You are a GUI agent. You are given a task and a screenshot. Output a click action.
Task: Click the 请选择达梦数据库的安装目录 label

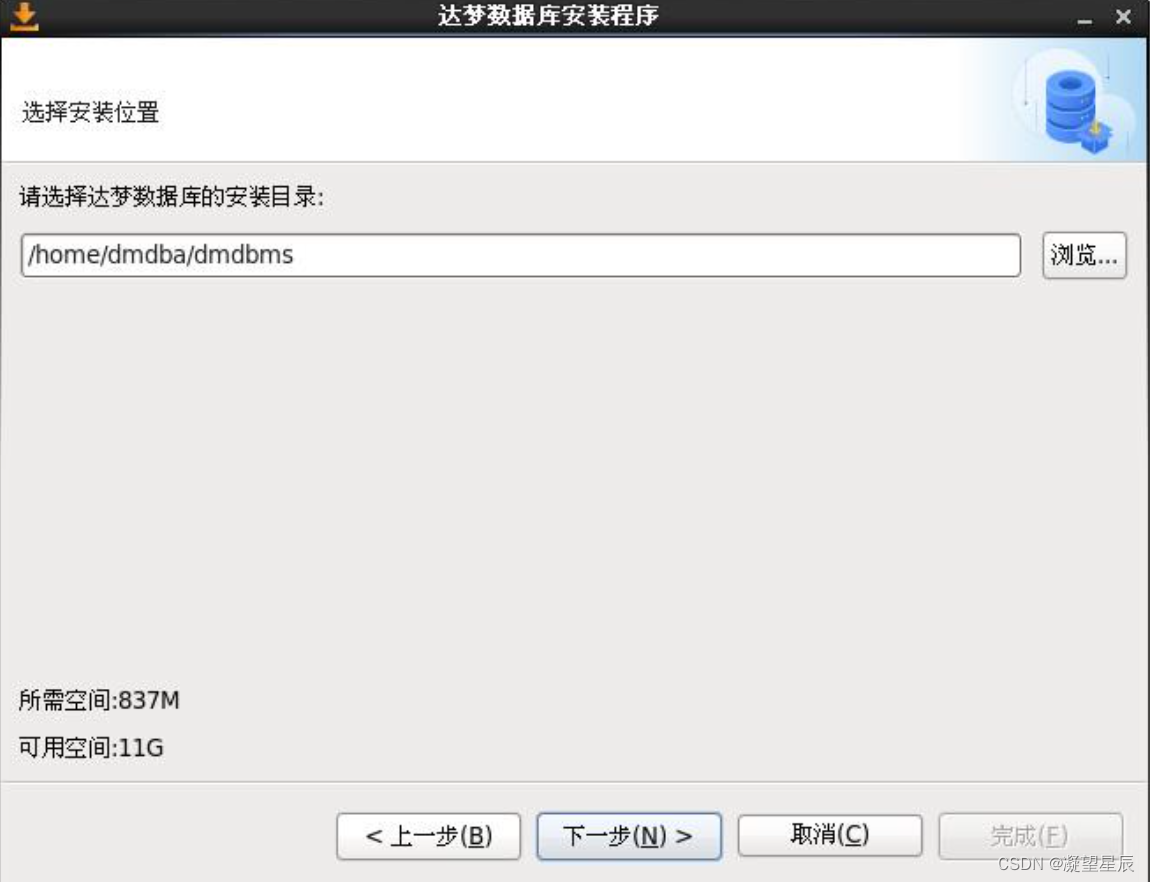coord(172,196)
